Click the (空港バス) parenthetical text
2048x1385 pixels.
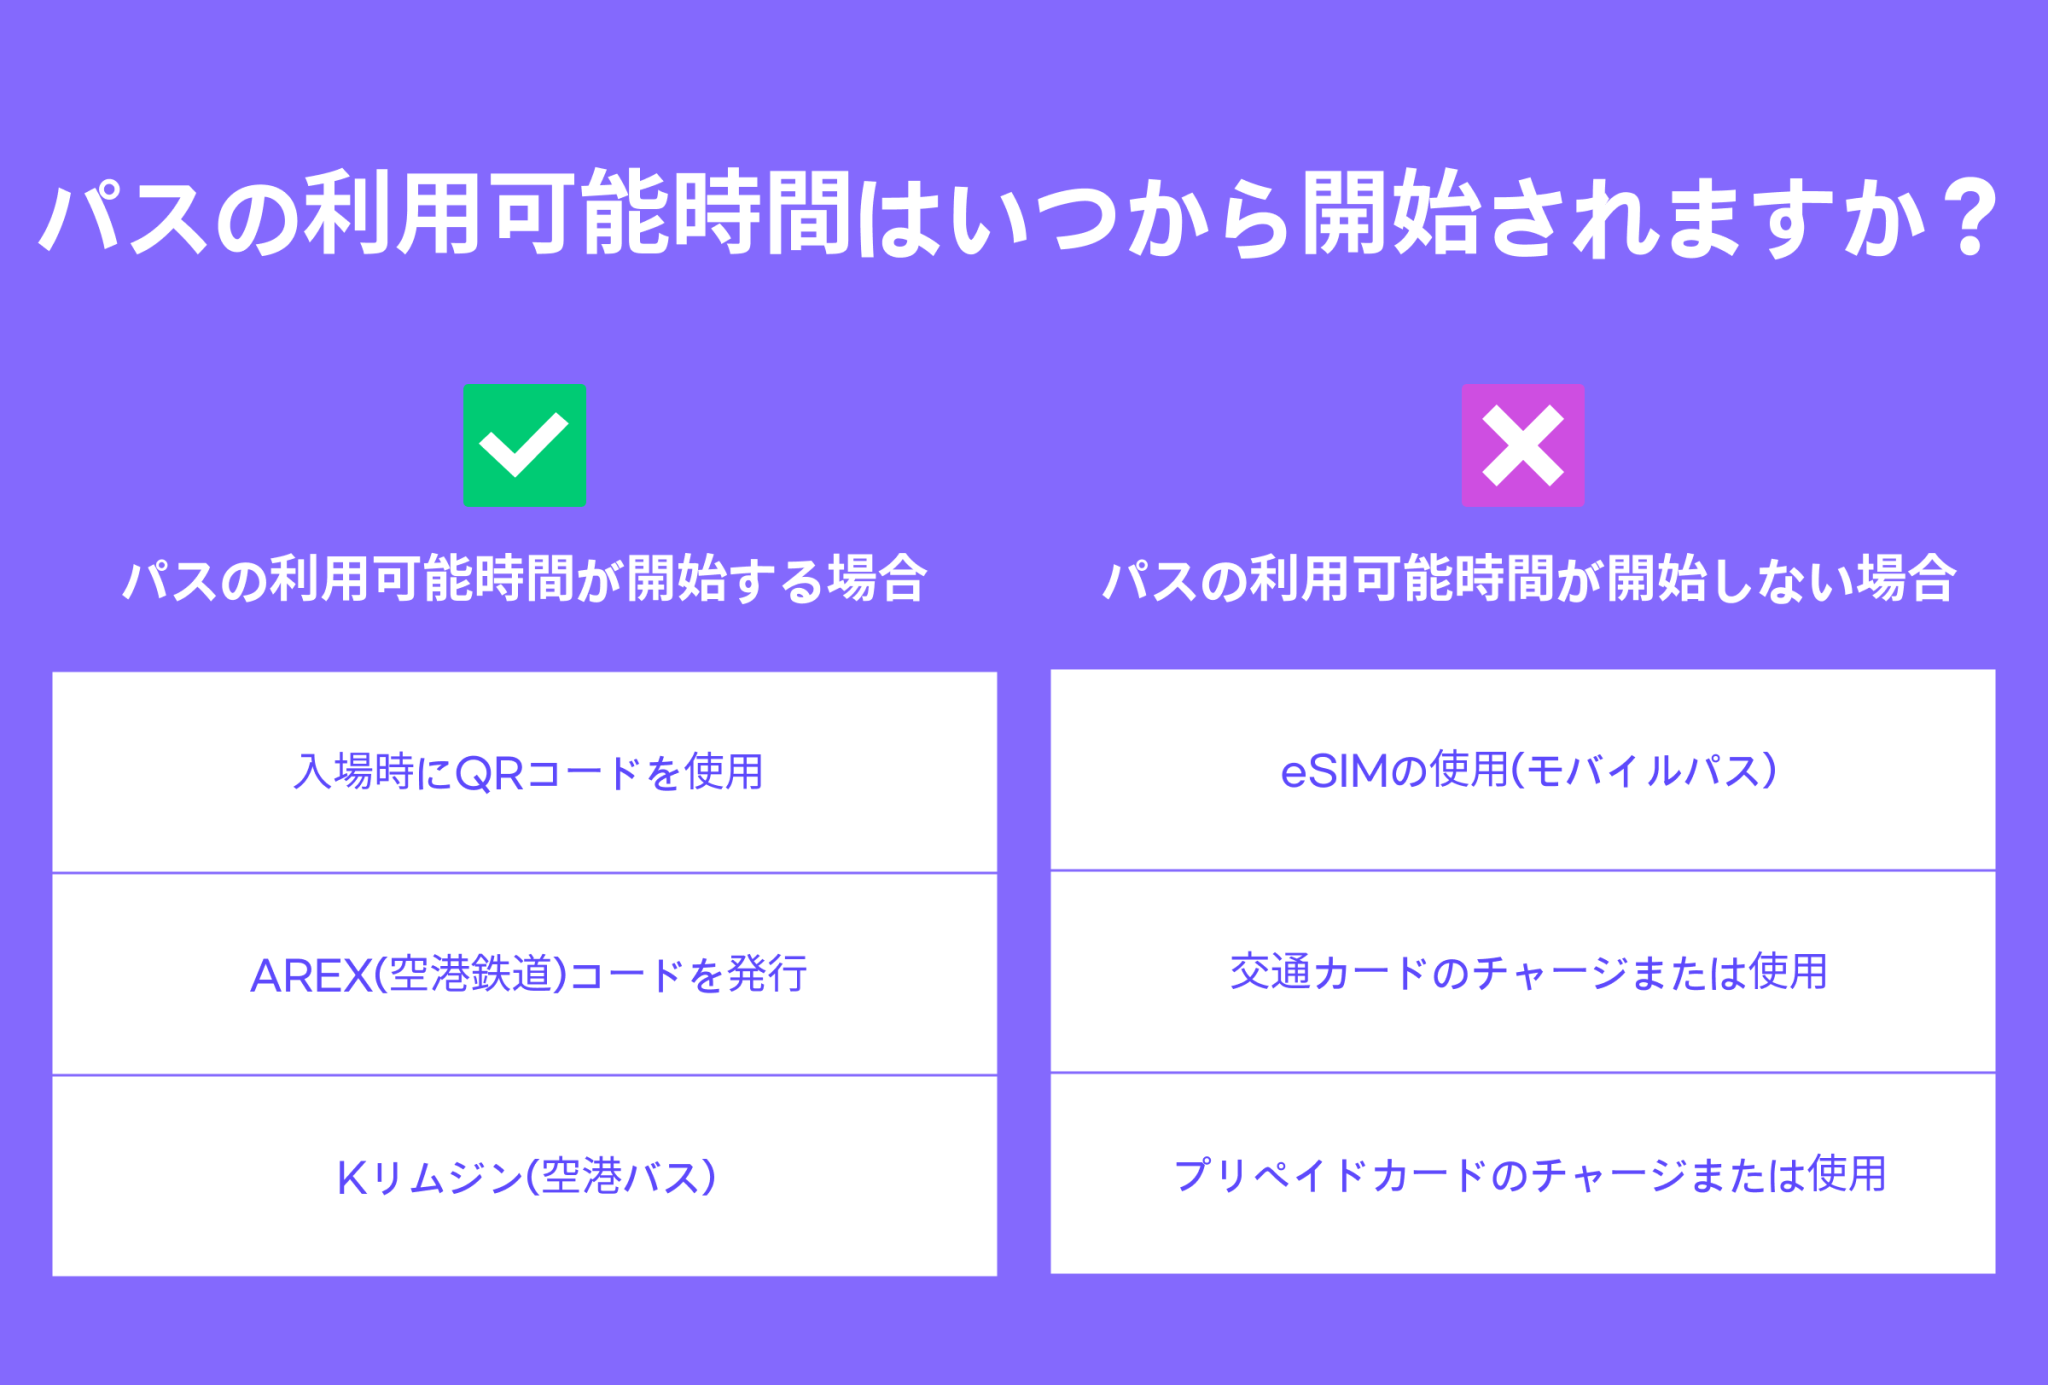click(x=621, y=1177)
